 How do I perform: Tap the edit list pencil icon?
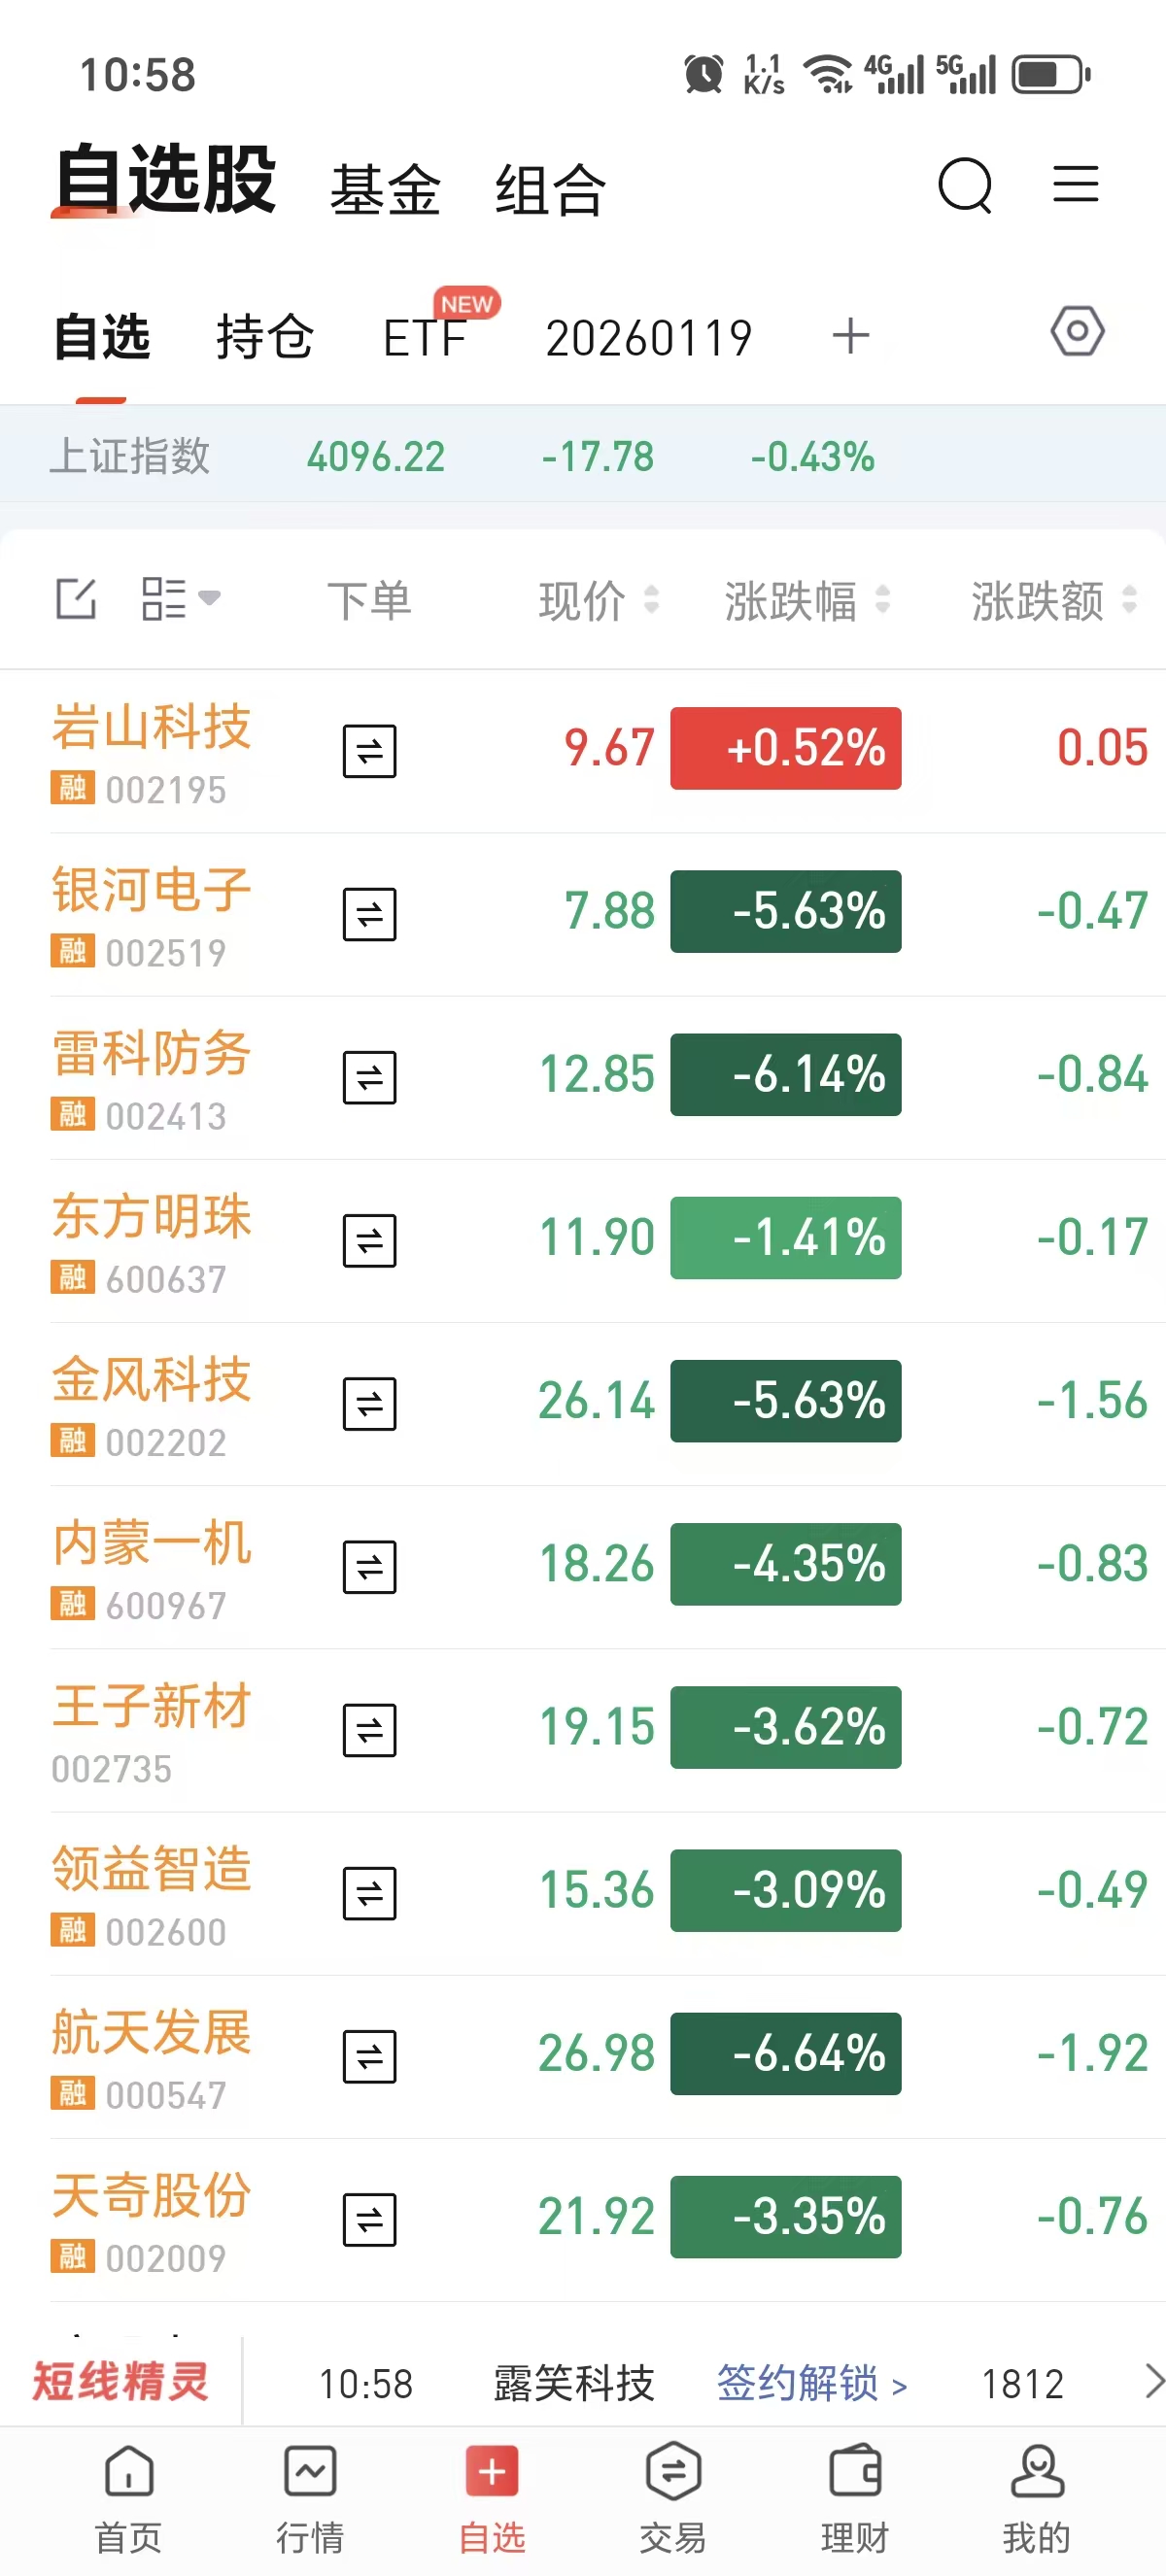click(x=76, y=600)
